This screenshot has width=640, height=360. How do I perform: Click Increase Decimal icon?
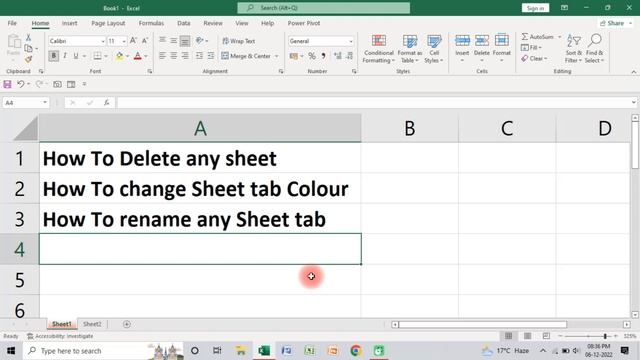pyautogui.click(x=338, y=56)
